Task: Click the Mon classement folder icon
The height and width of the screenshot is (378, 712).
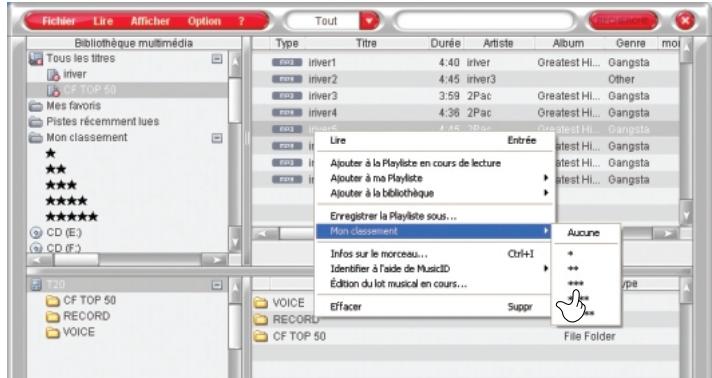Action: 36,137
